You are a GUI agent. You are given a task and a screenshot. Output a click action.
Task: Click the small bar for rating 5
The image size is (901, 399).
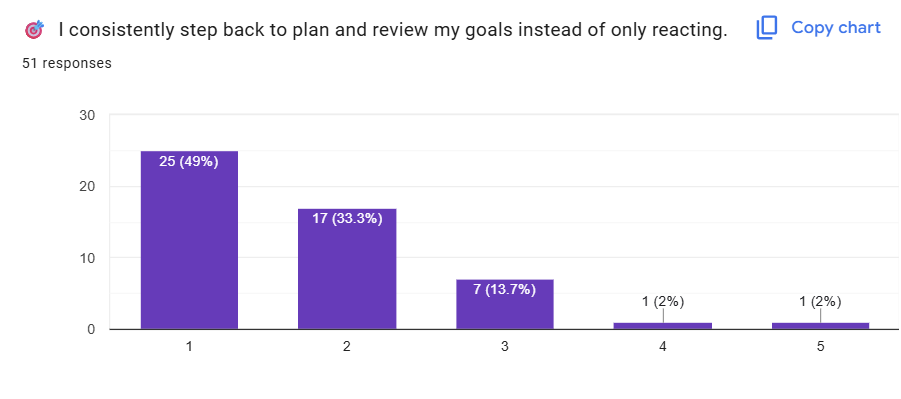(821, 325)
